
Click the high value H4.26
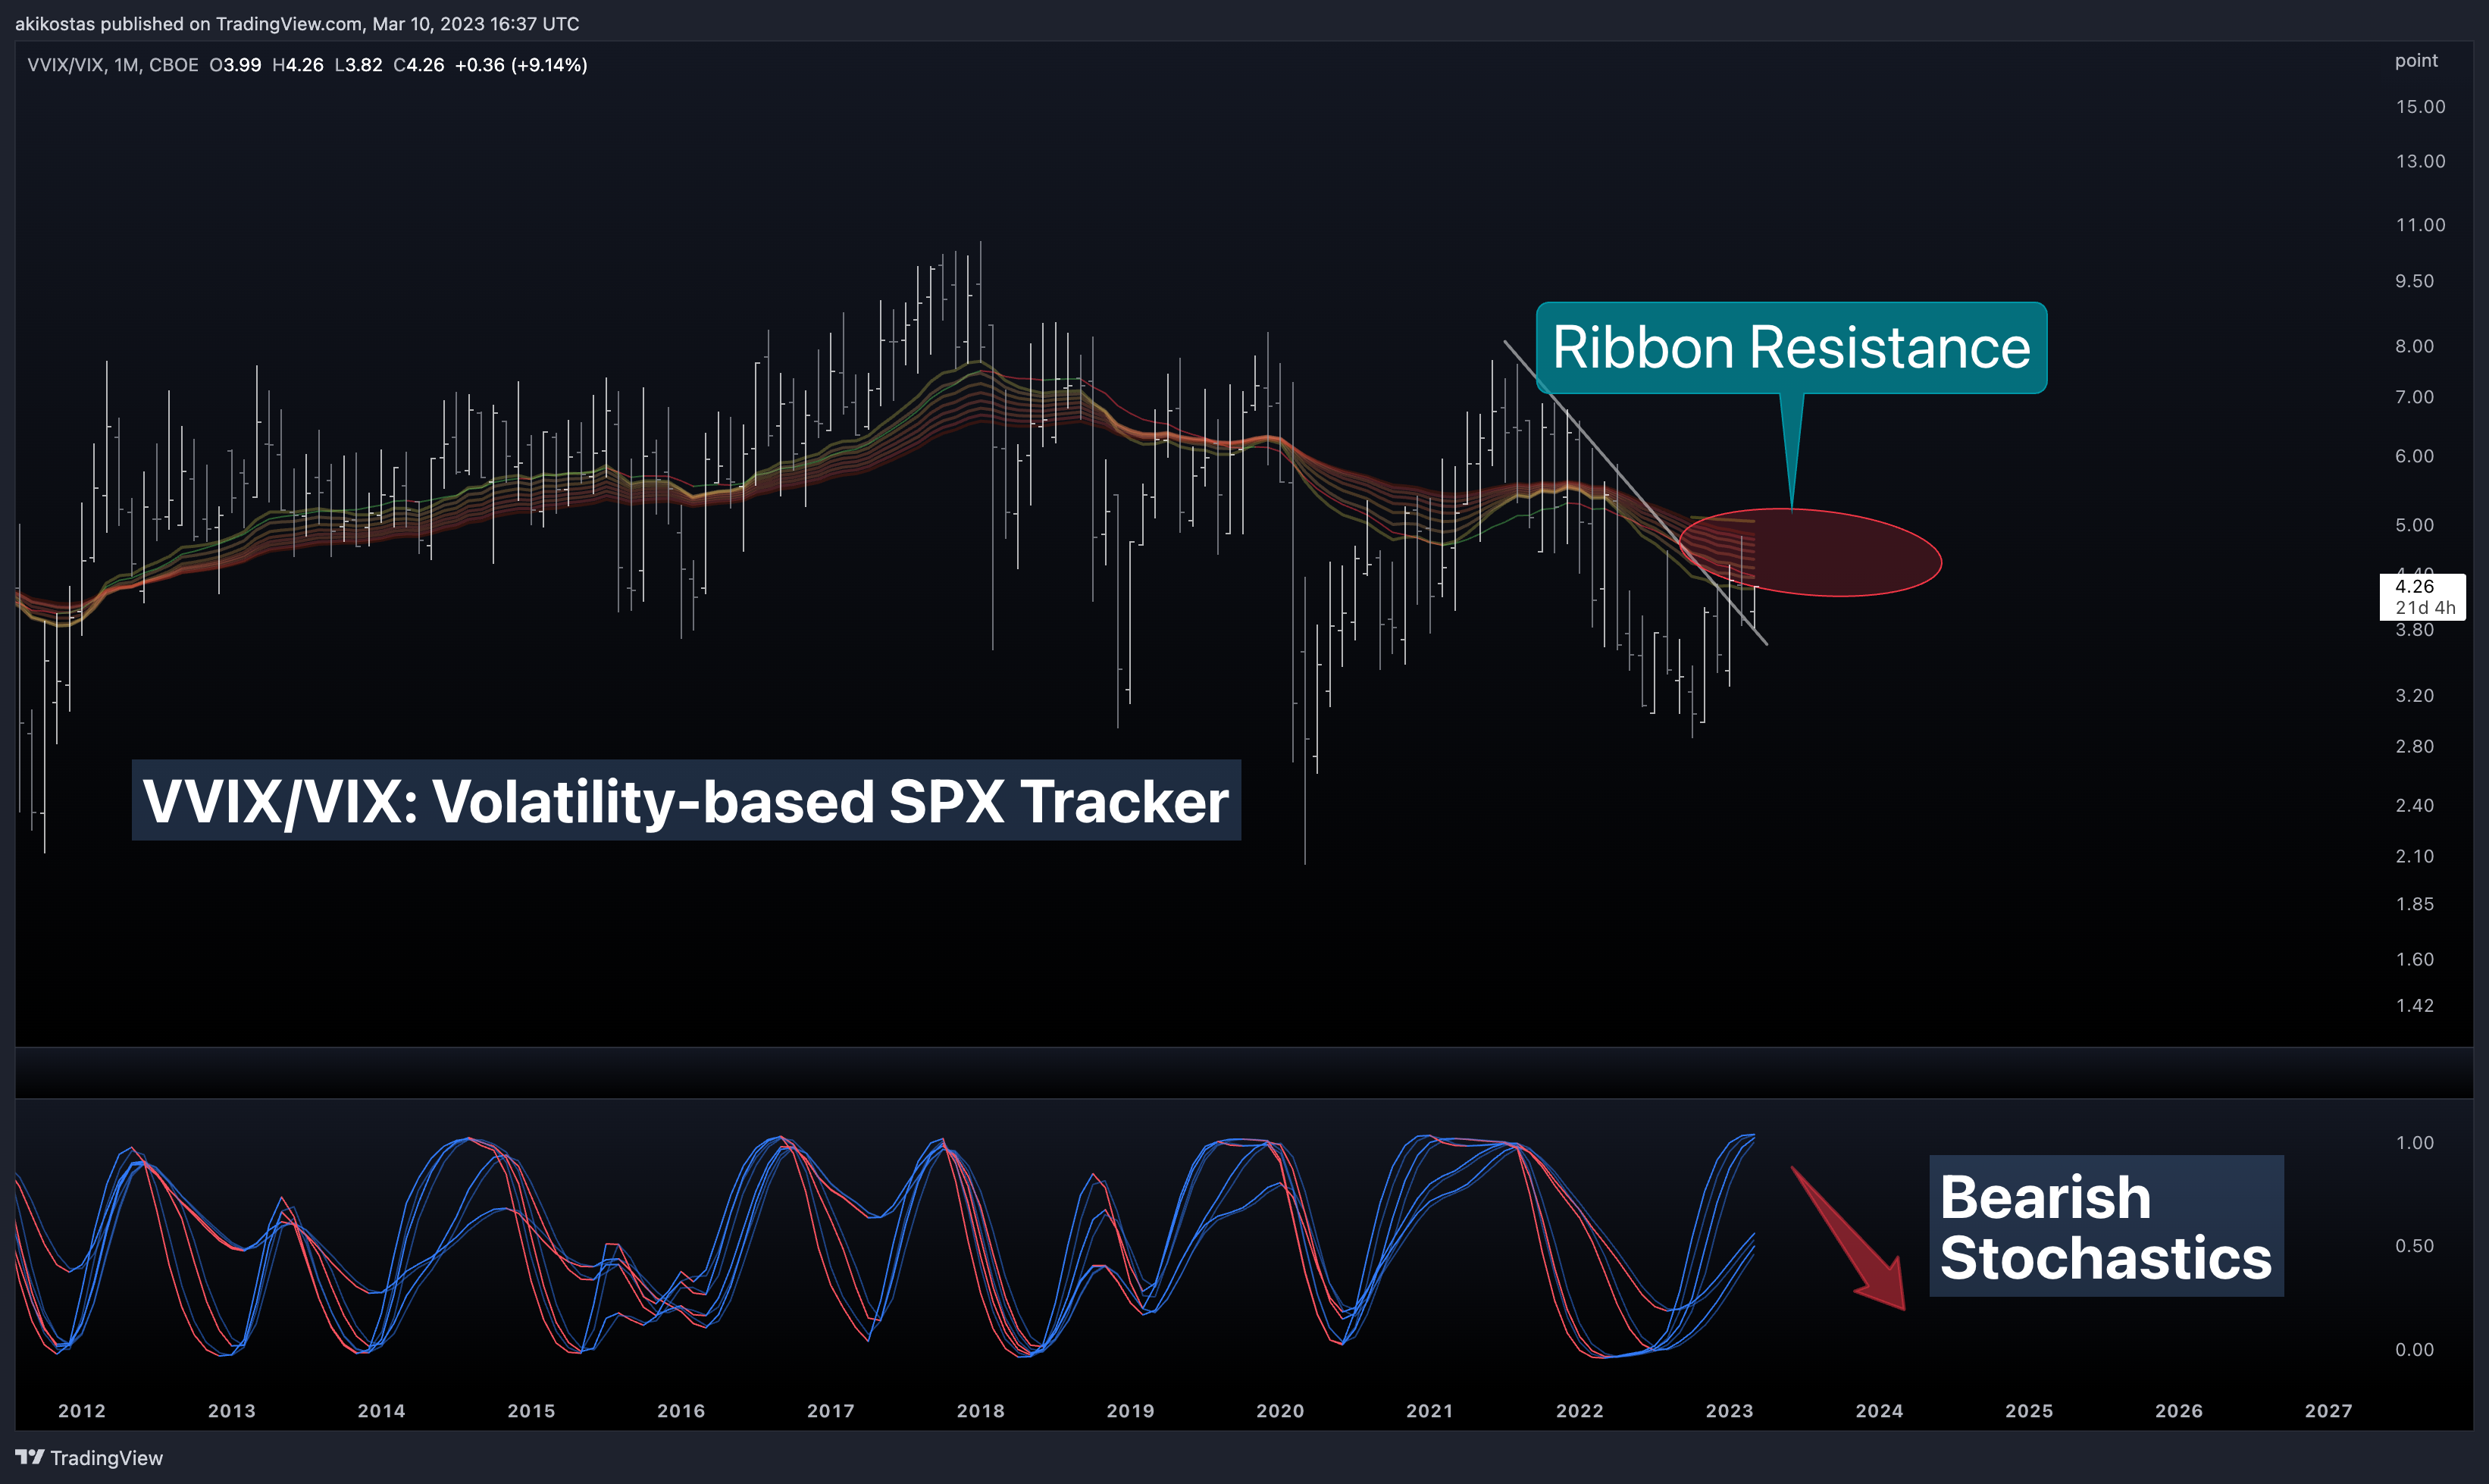(298, 65)
